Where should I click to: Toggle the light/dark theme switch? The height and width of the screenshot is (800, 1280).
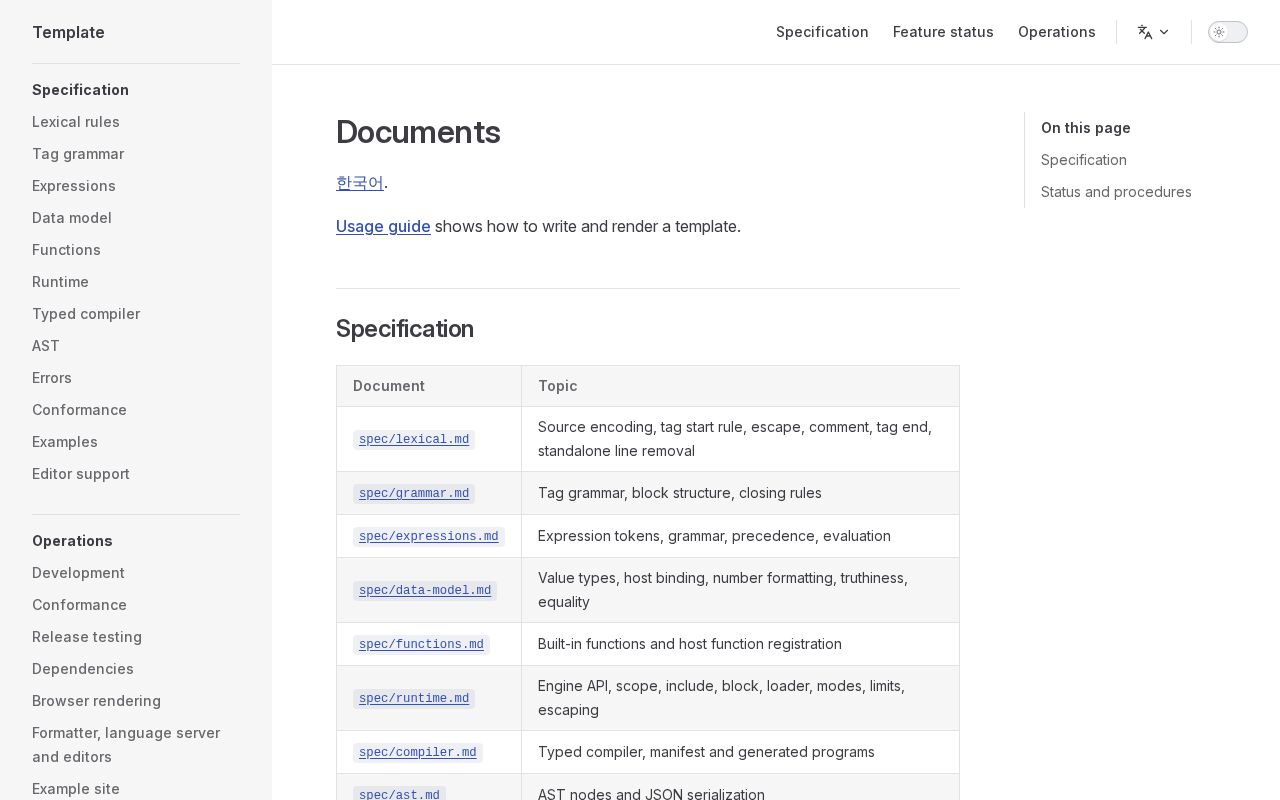tap(1228, 32)
